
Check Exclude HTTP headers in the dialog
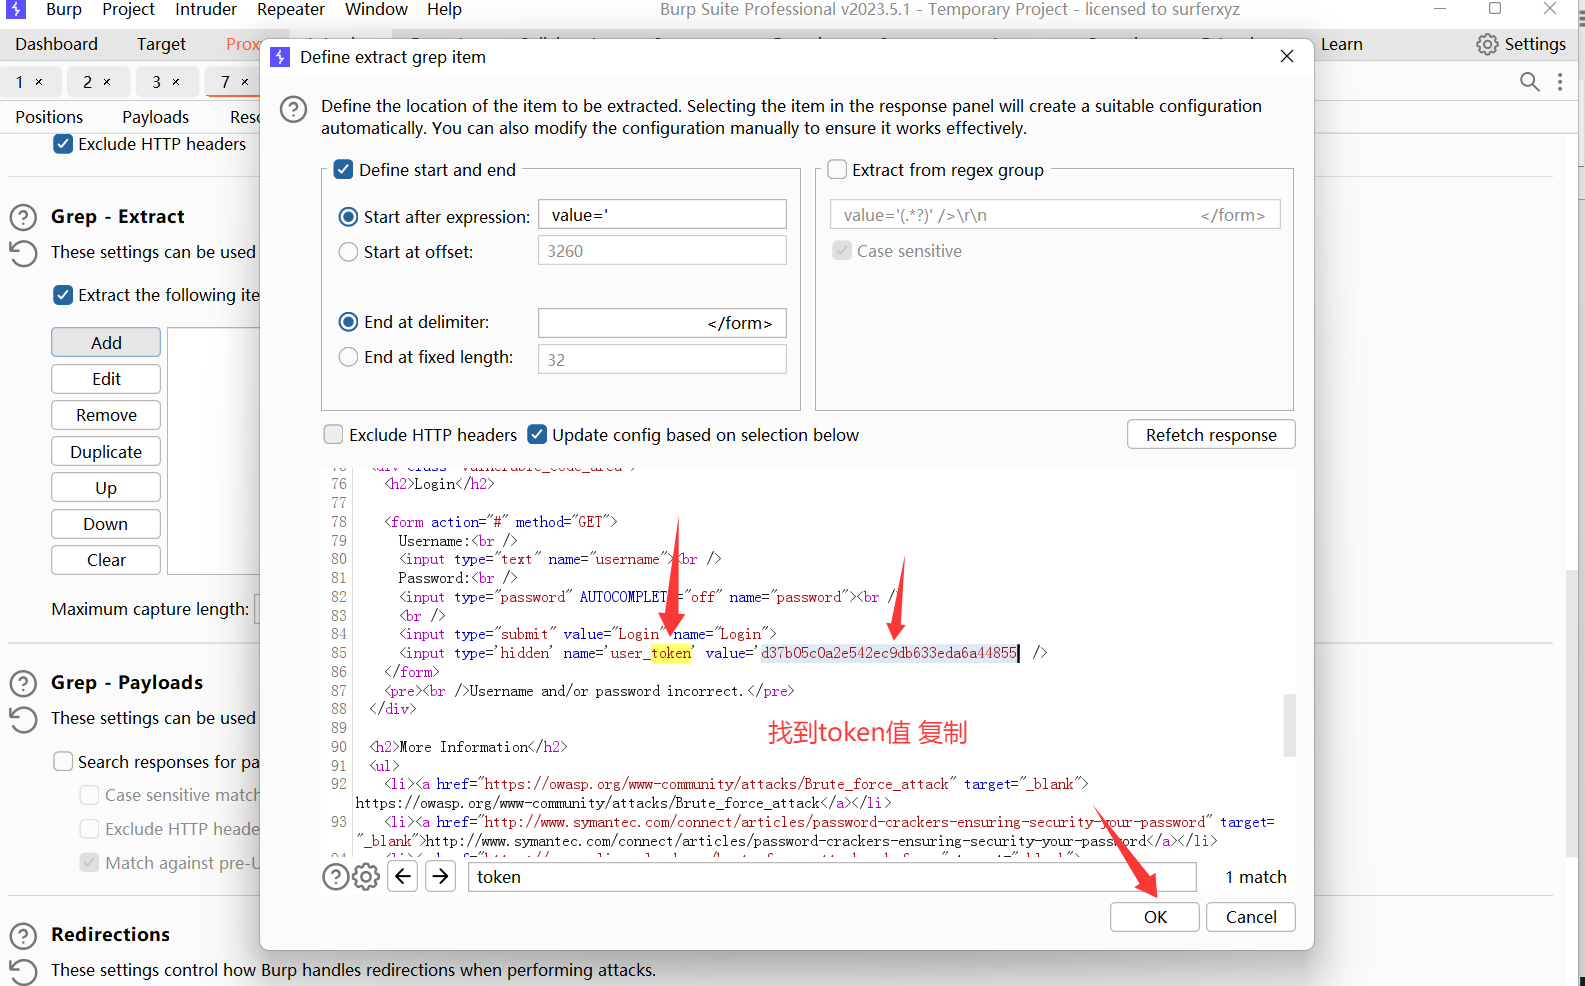pos(333,434)
